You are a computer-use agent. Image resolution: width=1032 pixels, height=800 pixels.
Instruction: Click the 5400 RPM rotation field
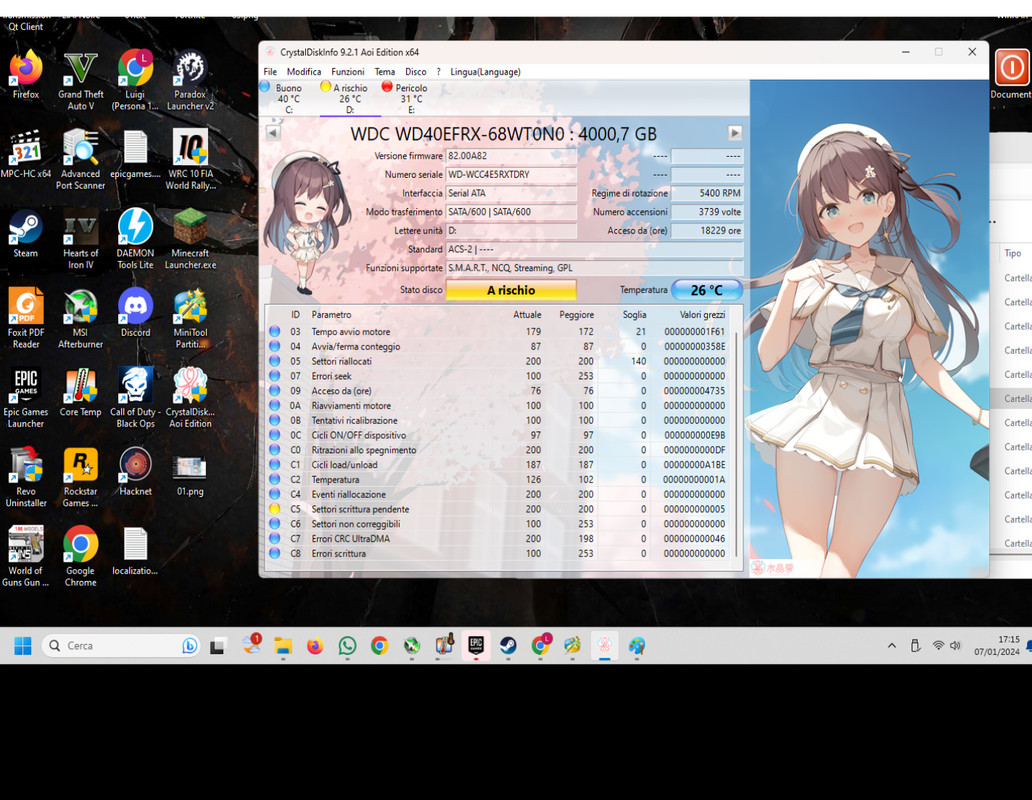pos(707,193)
